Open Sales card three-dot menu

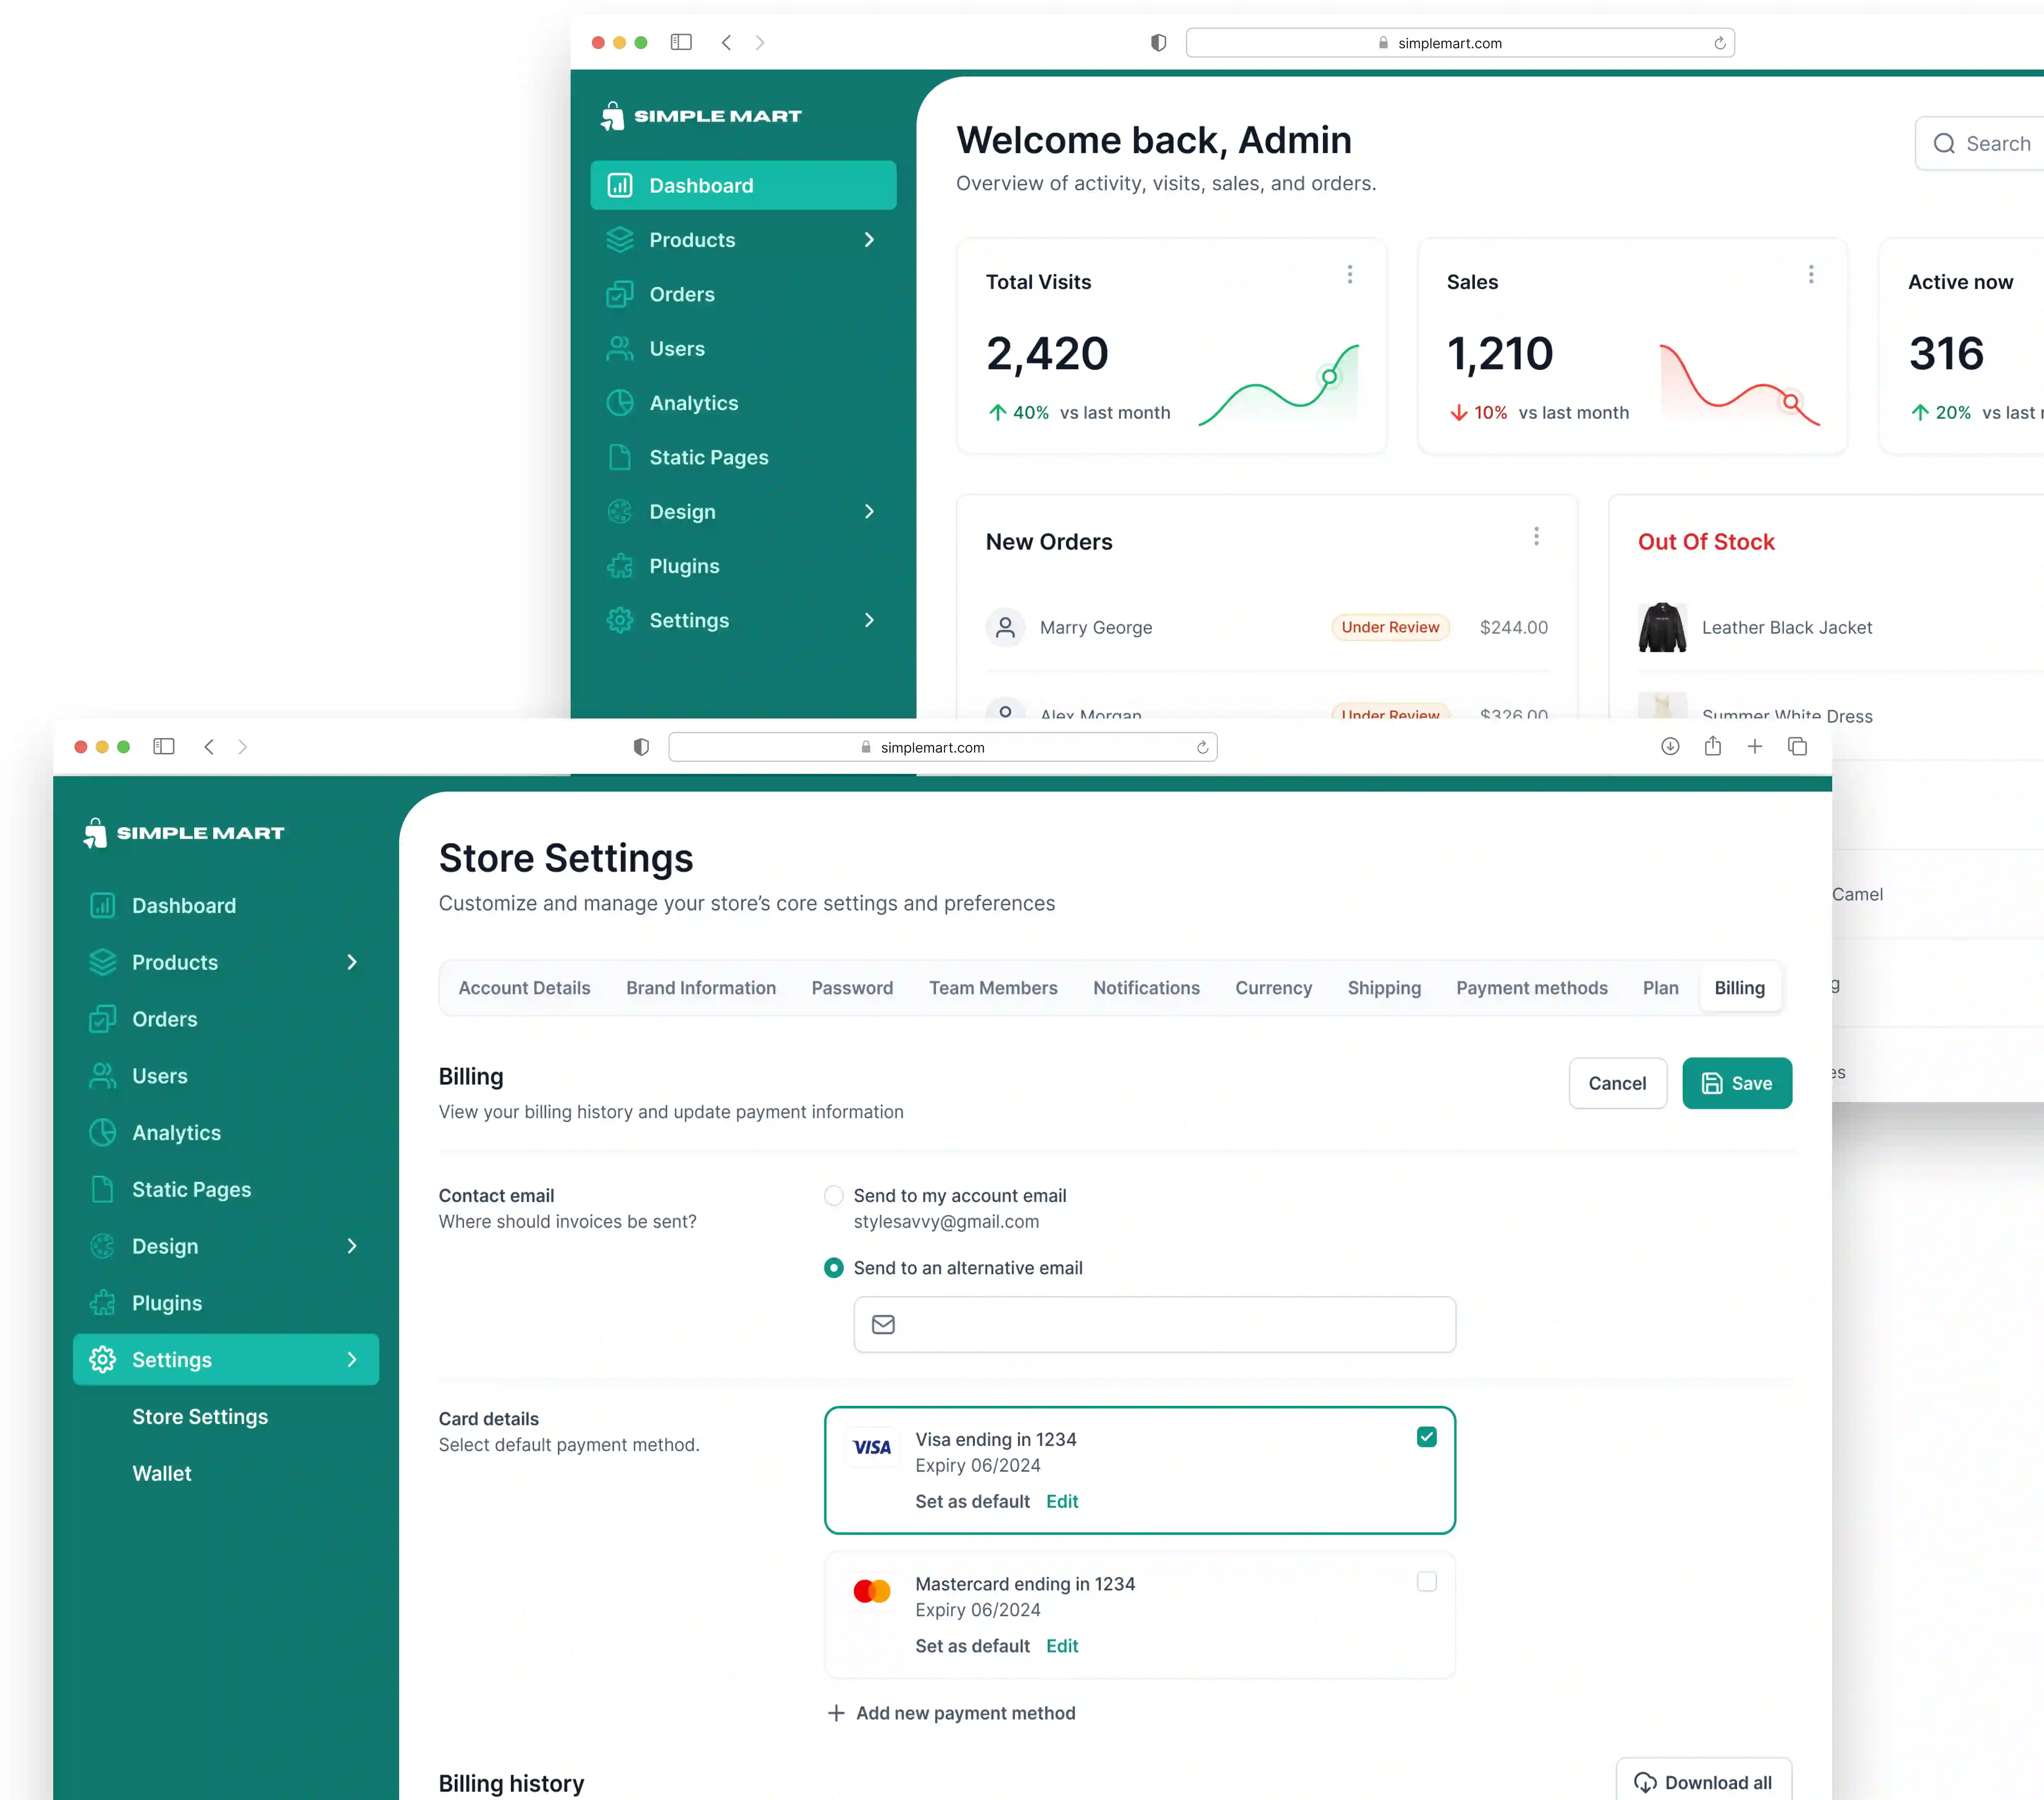tap(1811, 274)
